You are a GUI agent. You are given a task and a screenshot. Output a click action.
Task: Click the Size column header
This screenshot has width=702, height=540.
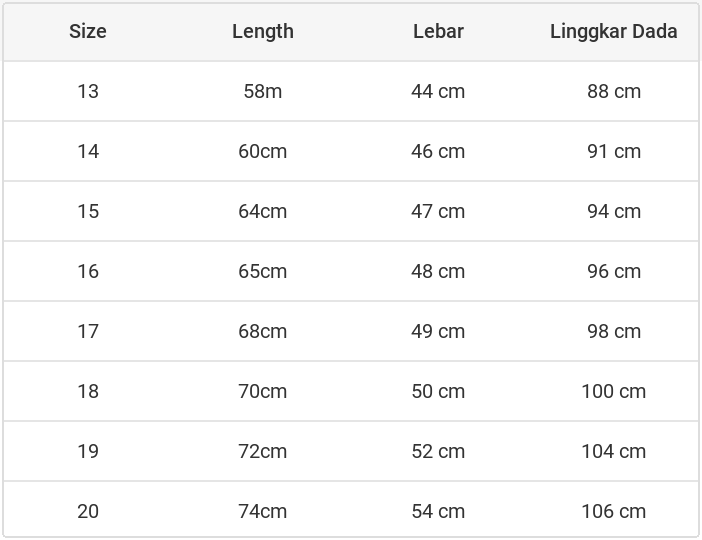(x=88, y=31)
